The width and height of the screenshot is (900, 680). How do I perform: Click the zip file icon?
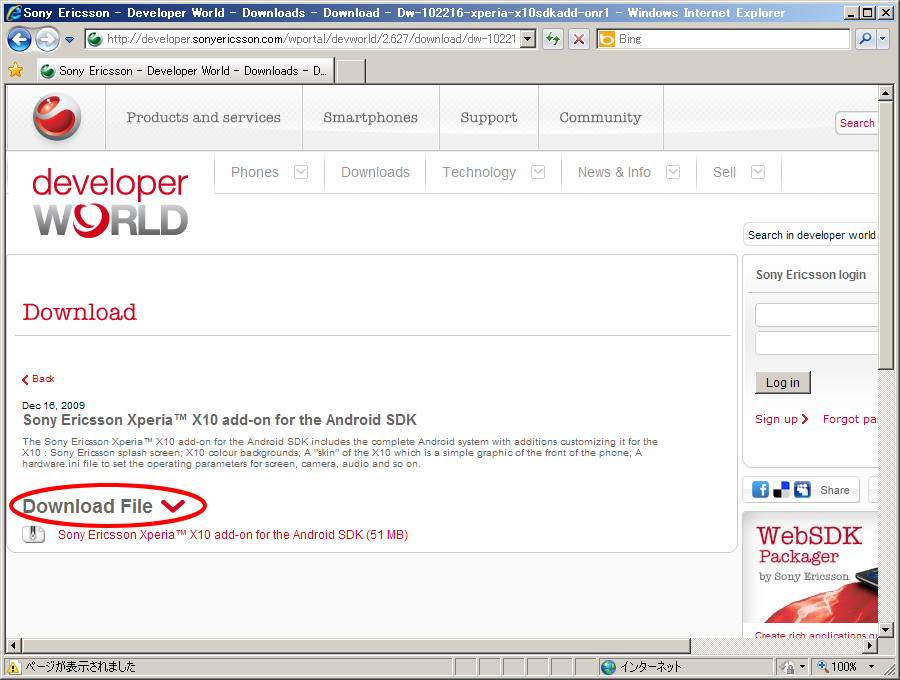pyautogui.click(x=33, y=534)
